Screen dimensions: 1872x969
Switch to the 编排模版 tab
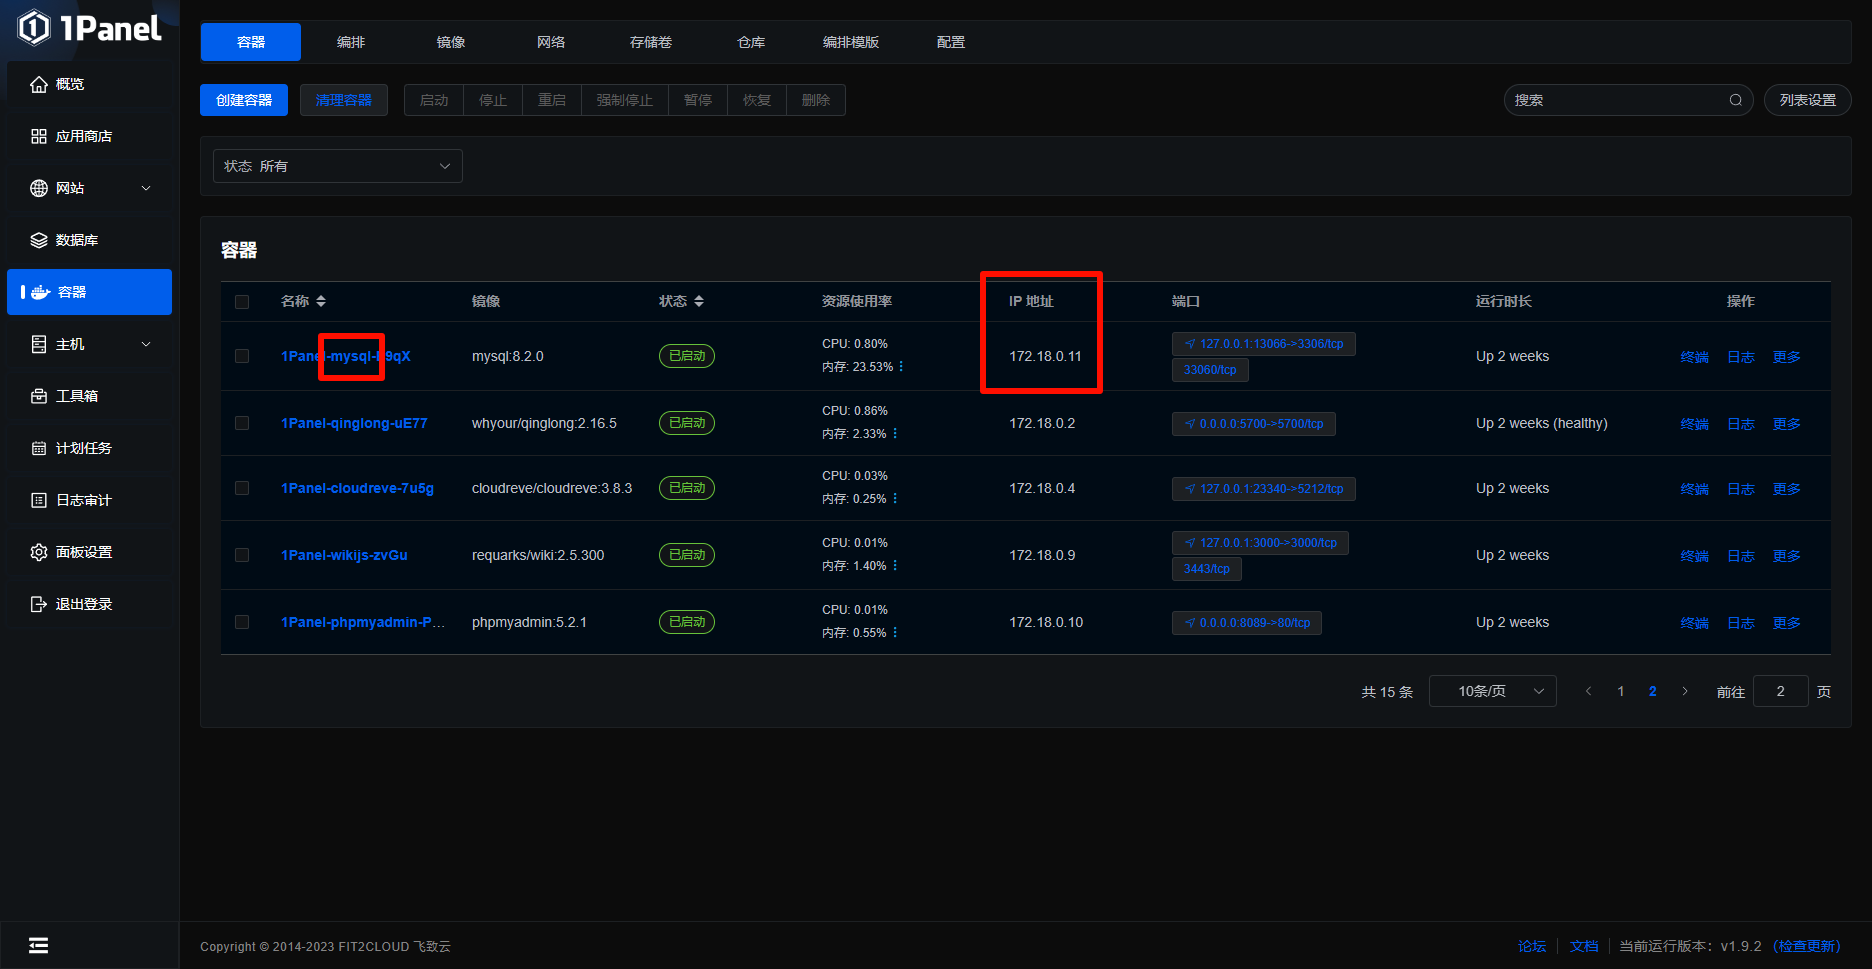[x=851, y=42]
